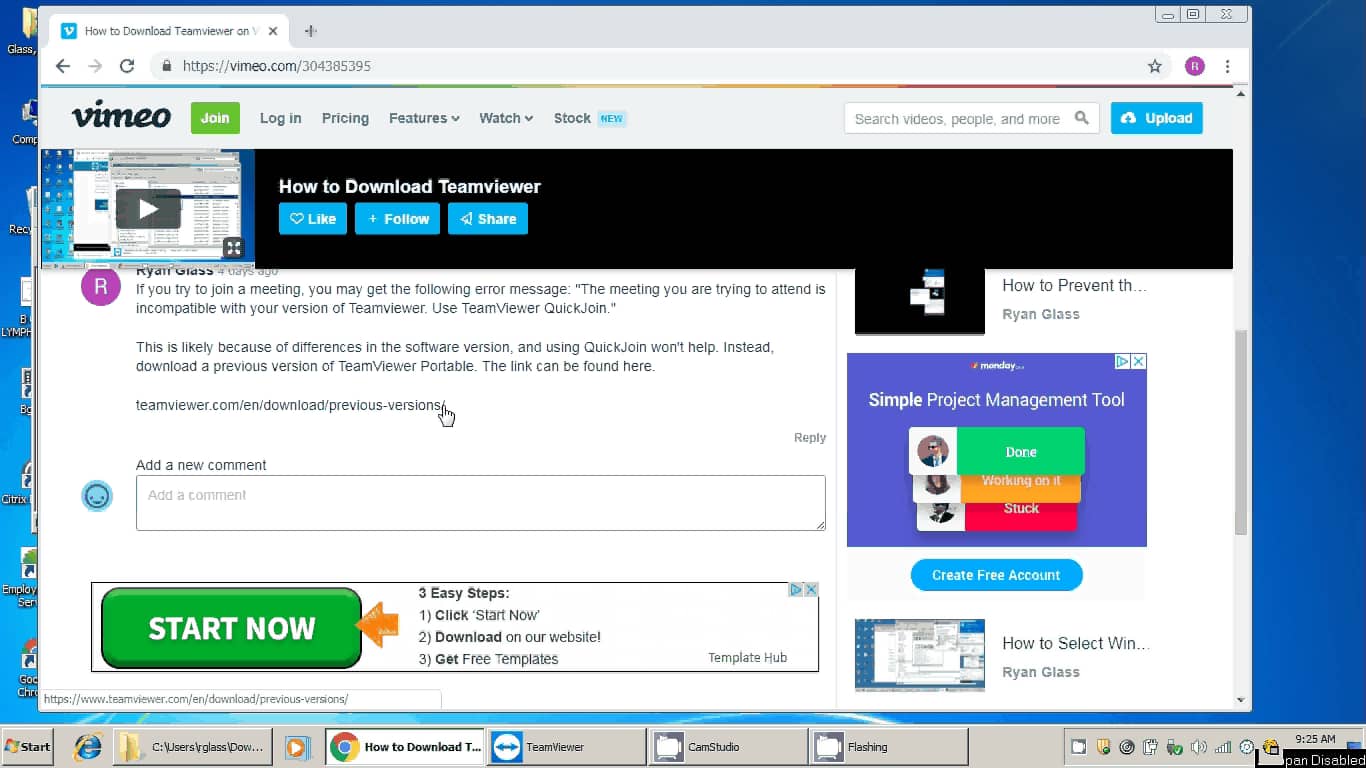Share the video
The height and width of the screenshot is (768, 1366).
(x=488, y=219)
